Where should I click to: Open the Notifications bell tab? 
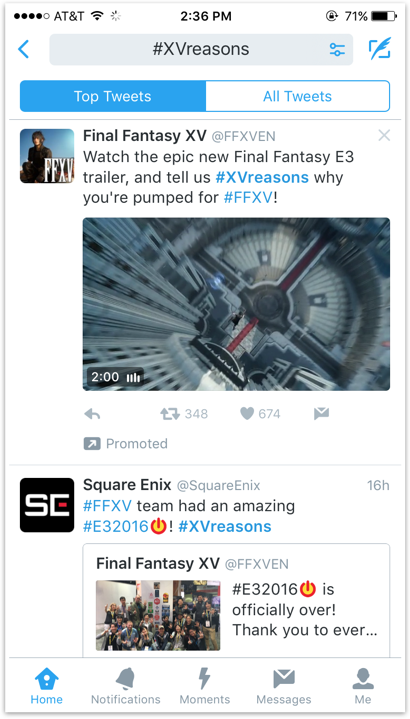[126, 686]
